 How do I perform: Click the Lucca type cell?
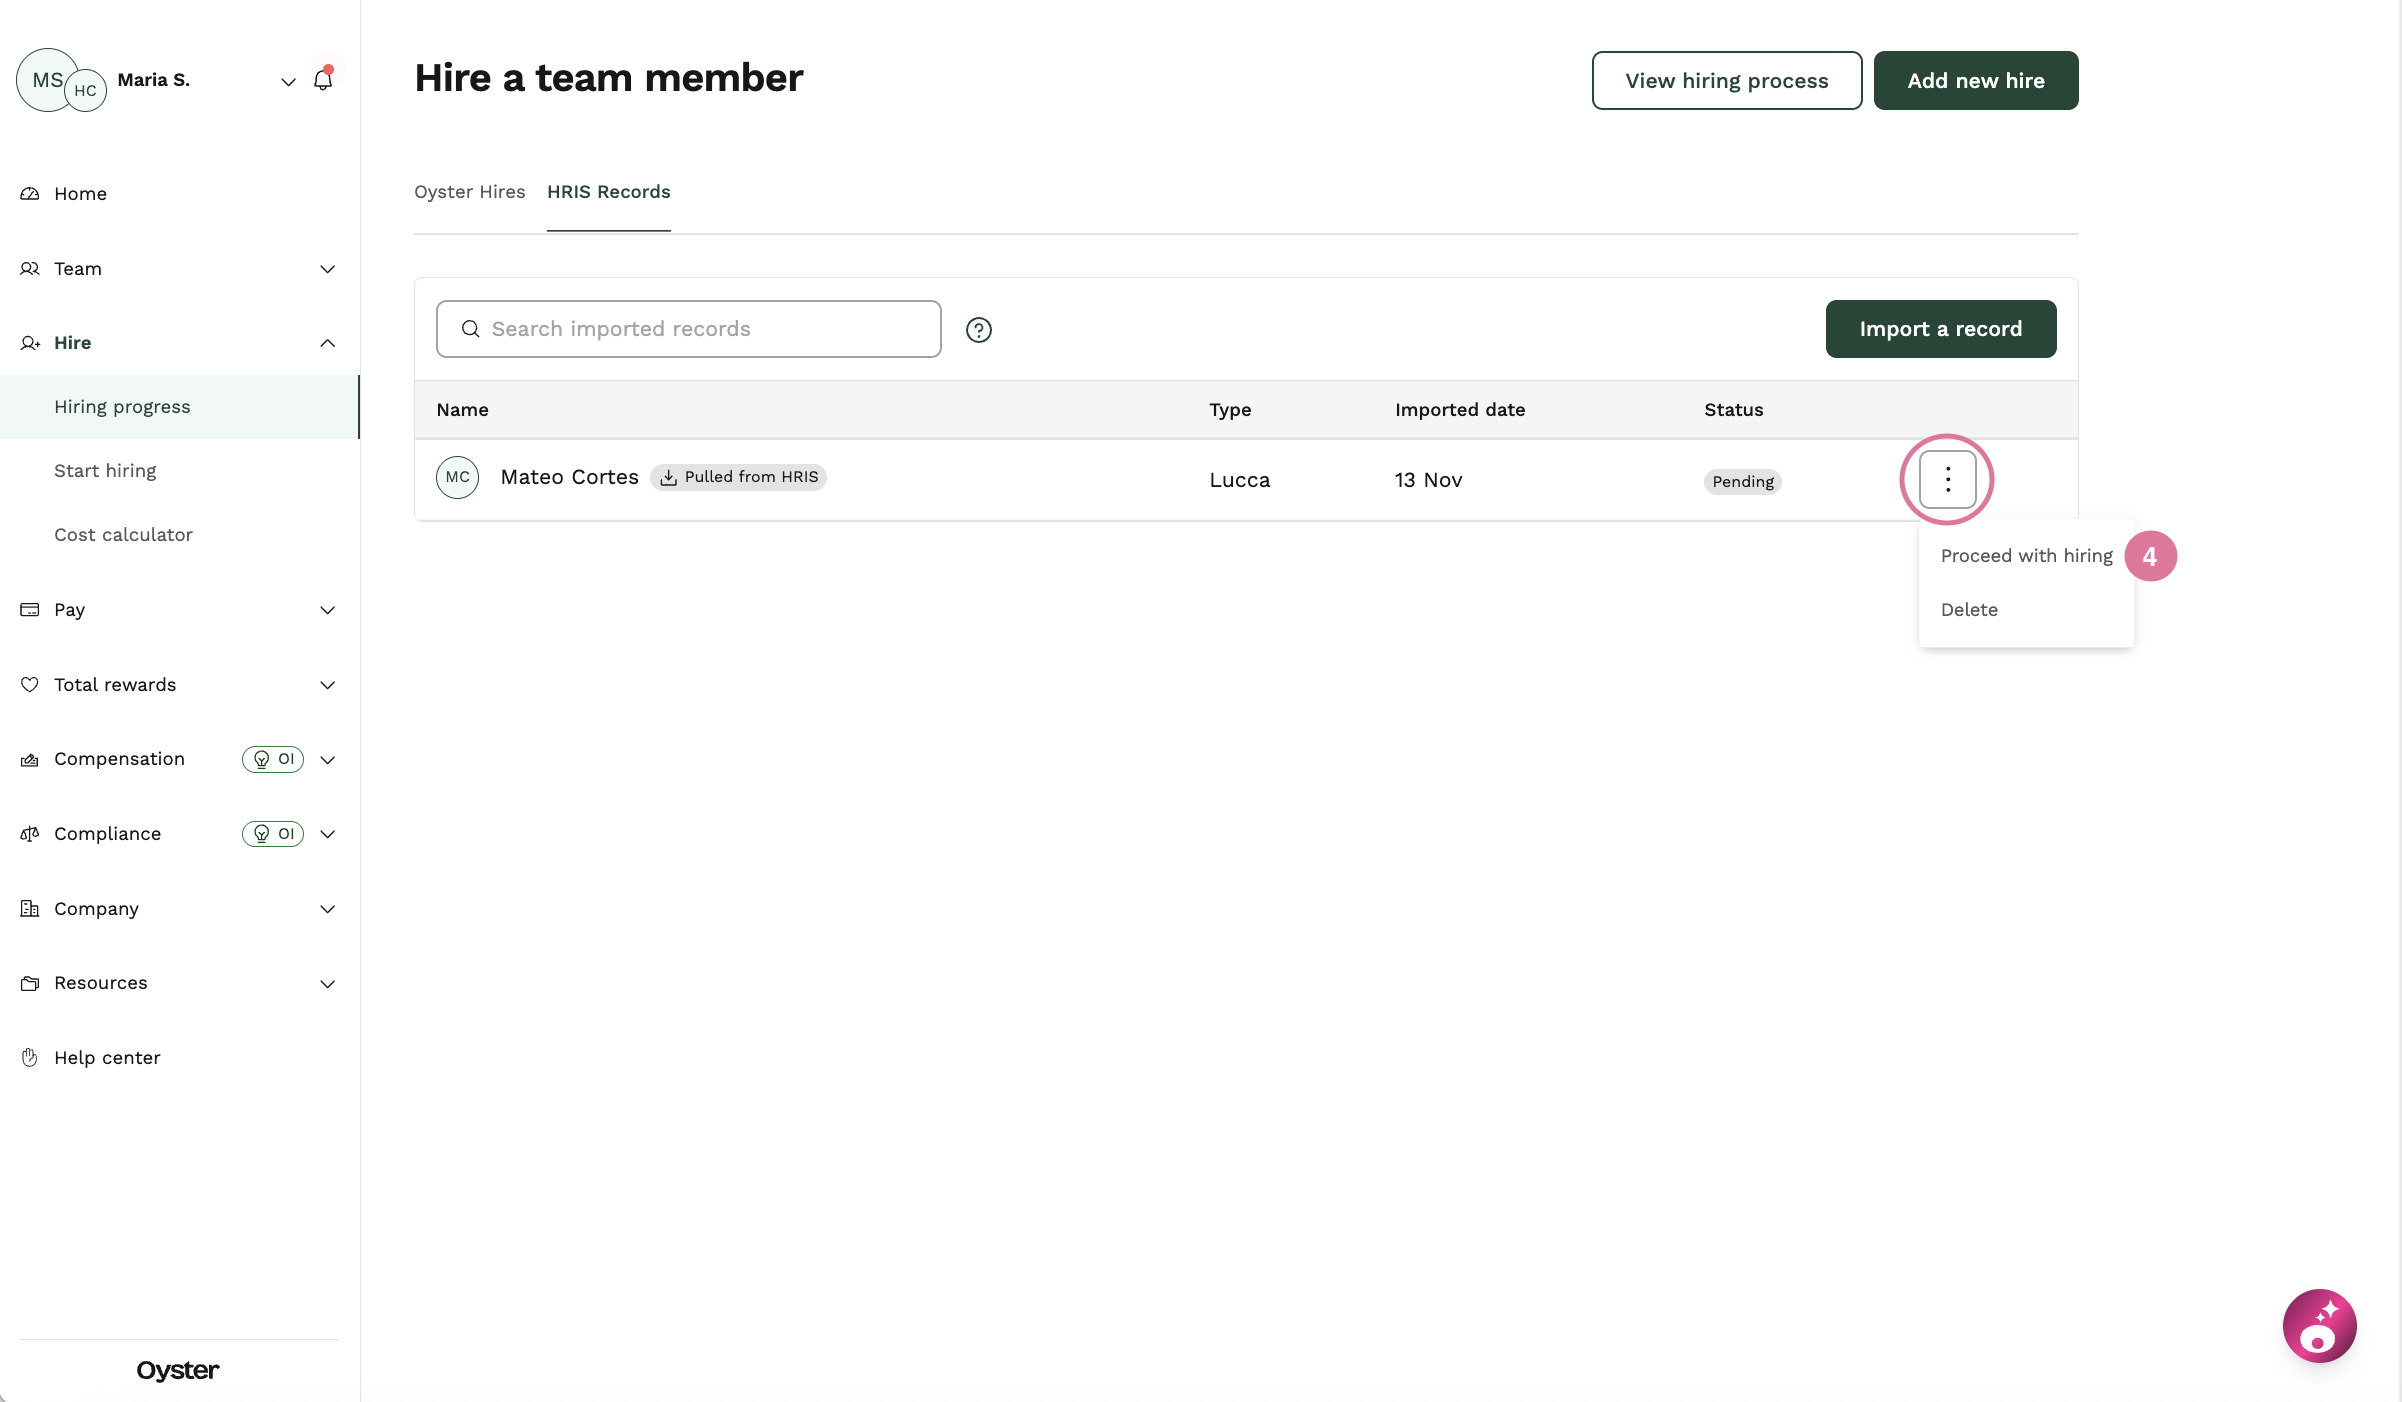pyautogui.click(x=1240, y=480)
